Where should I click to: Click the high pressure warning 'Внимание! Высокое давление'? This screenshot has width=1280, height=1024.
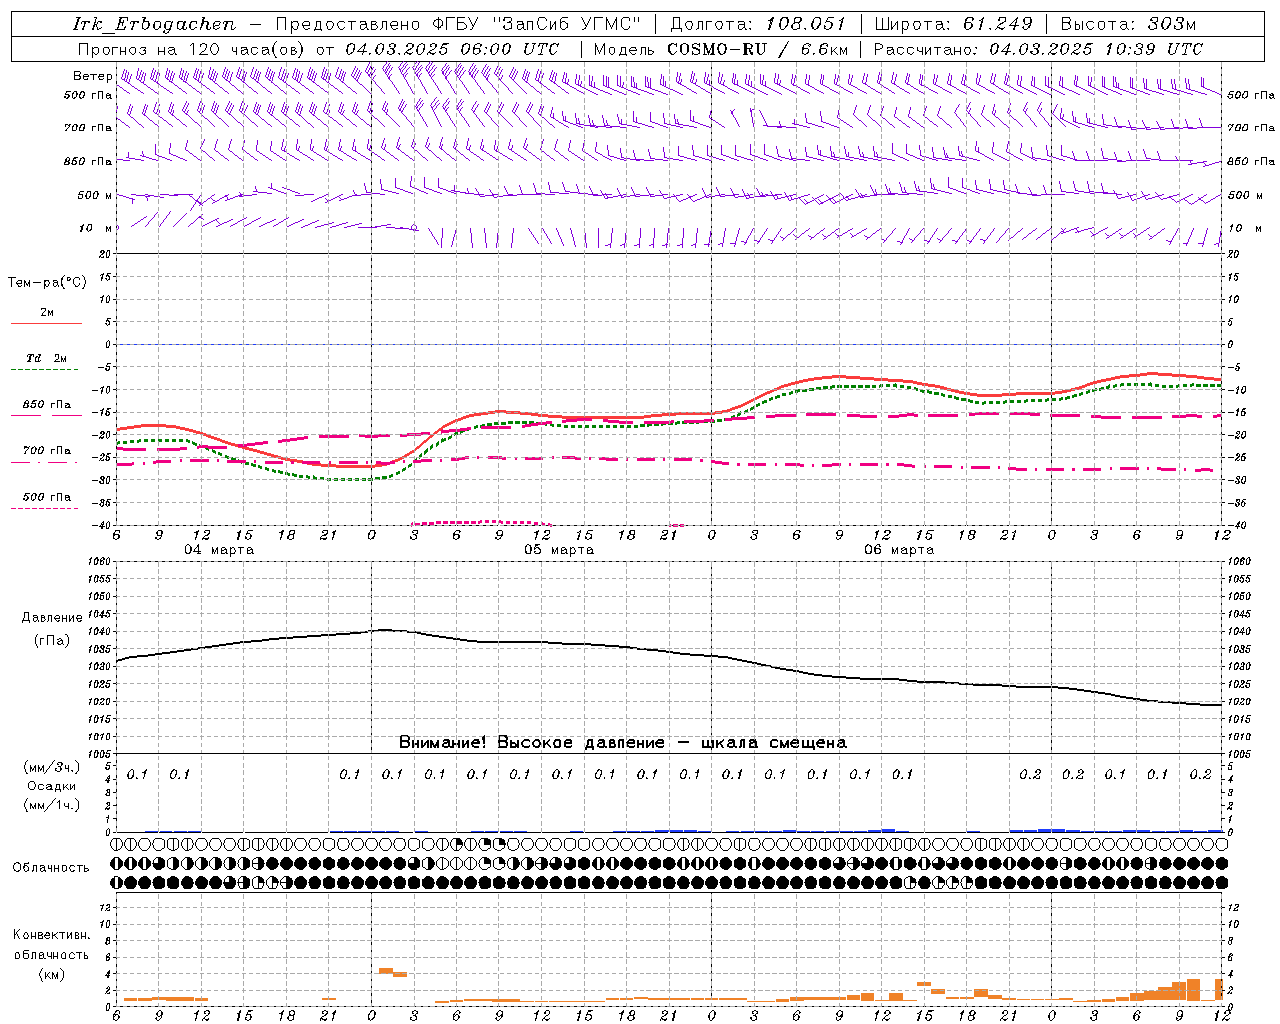[x=531, y=743]
